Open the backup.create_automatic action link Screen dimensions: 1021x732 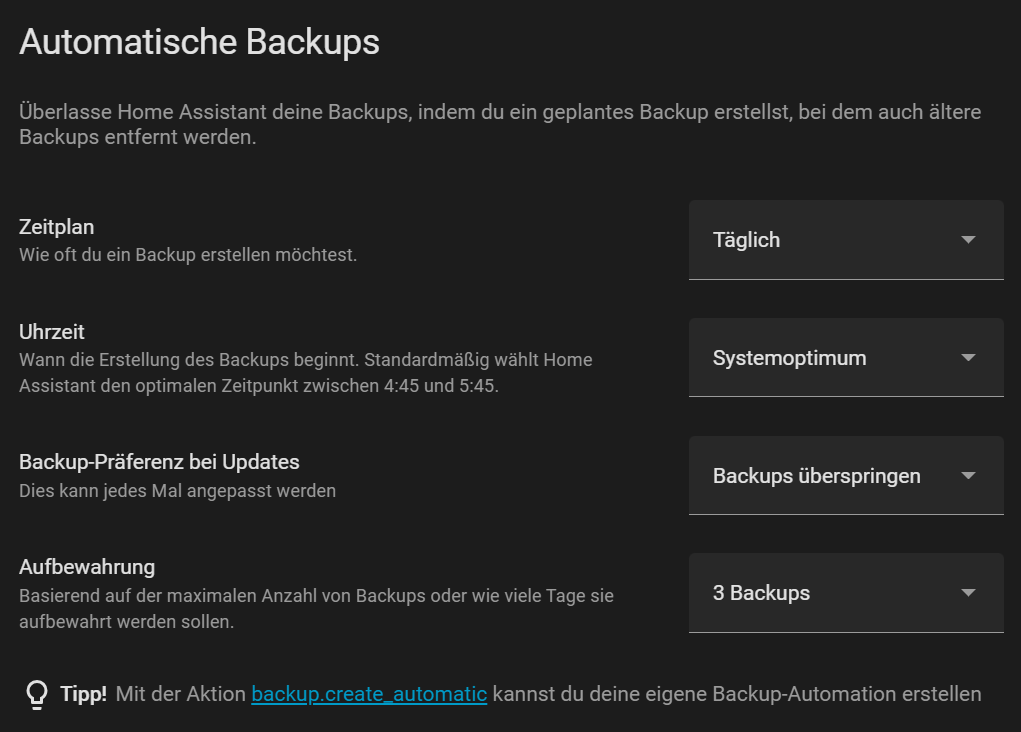point(369,693)
